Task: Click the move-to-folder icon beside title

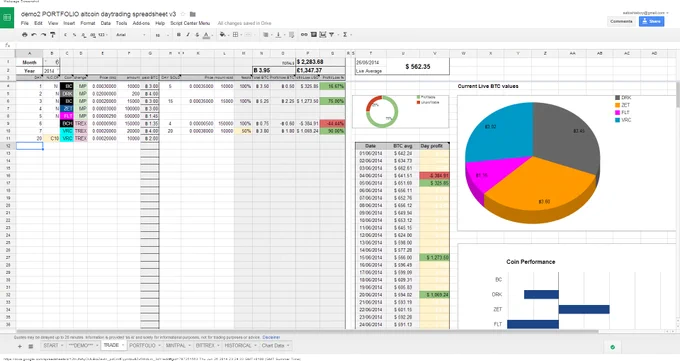Action: coord(193,14)
